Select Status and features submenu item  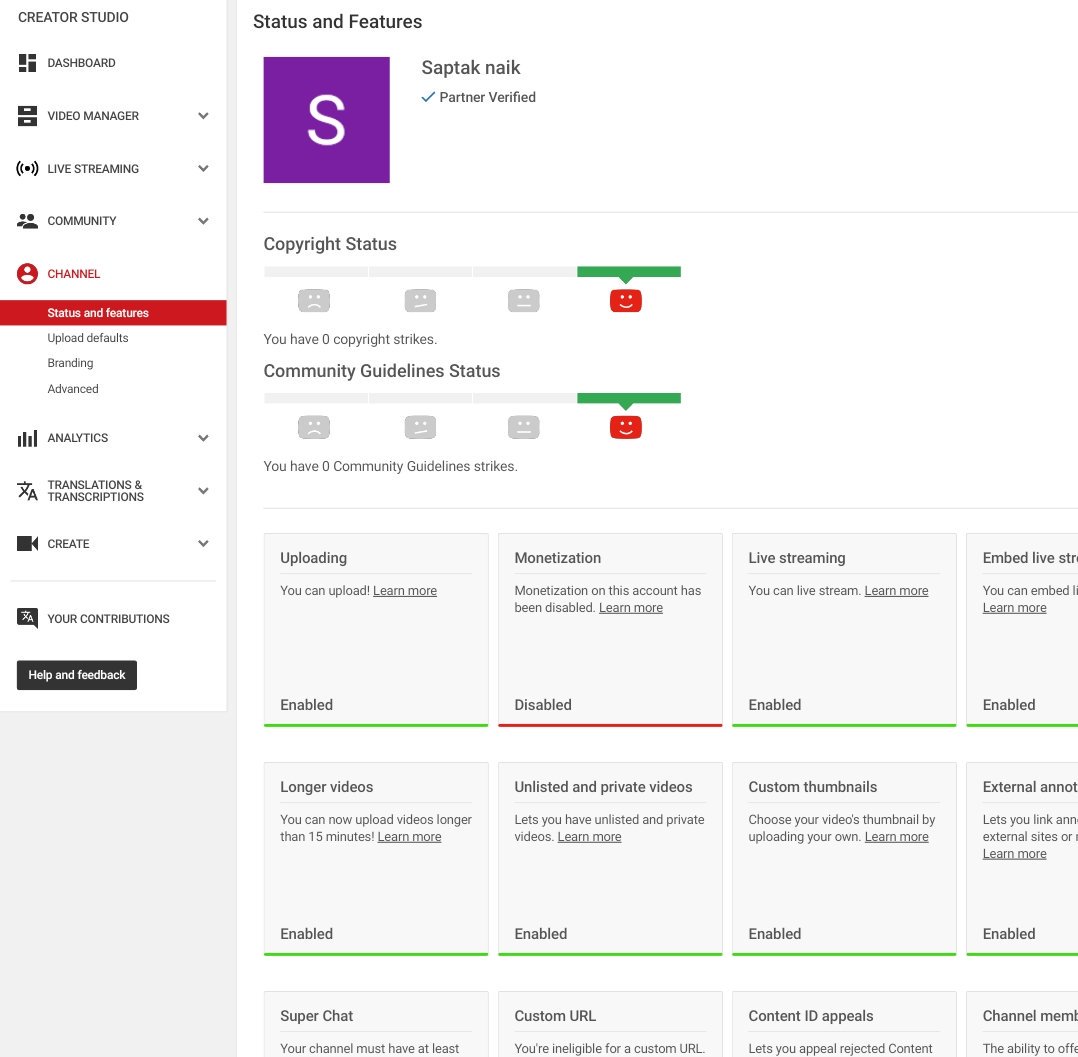point(113,313)
